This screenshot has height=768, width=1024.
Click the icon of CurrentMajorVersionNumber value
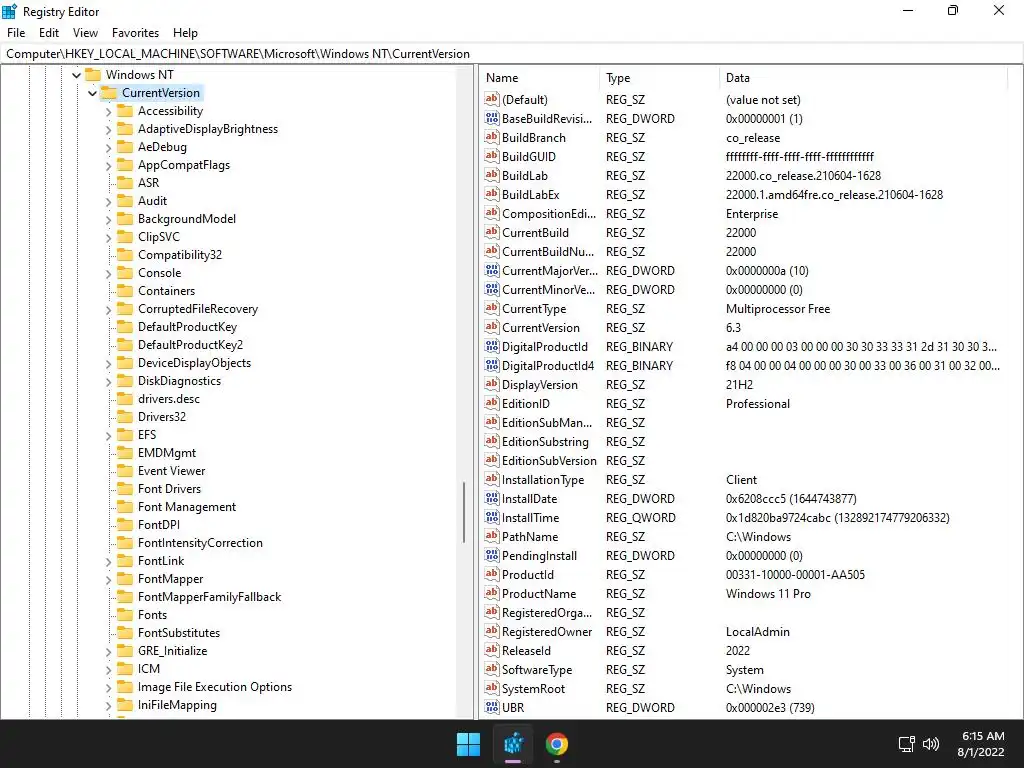(492, 270)
